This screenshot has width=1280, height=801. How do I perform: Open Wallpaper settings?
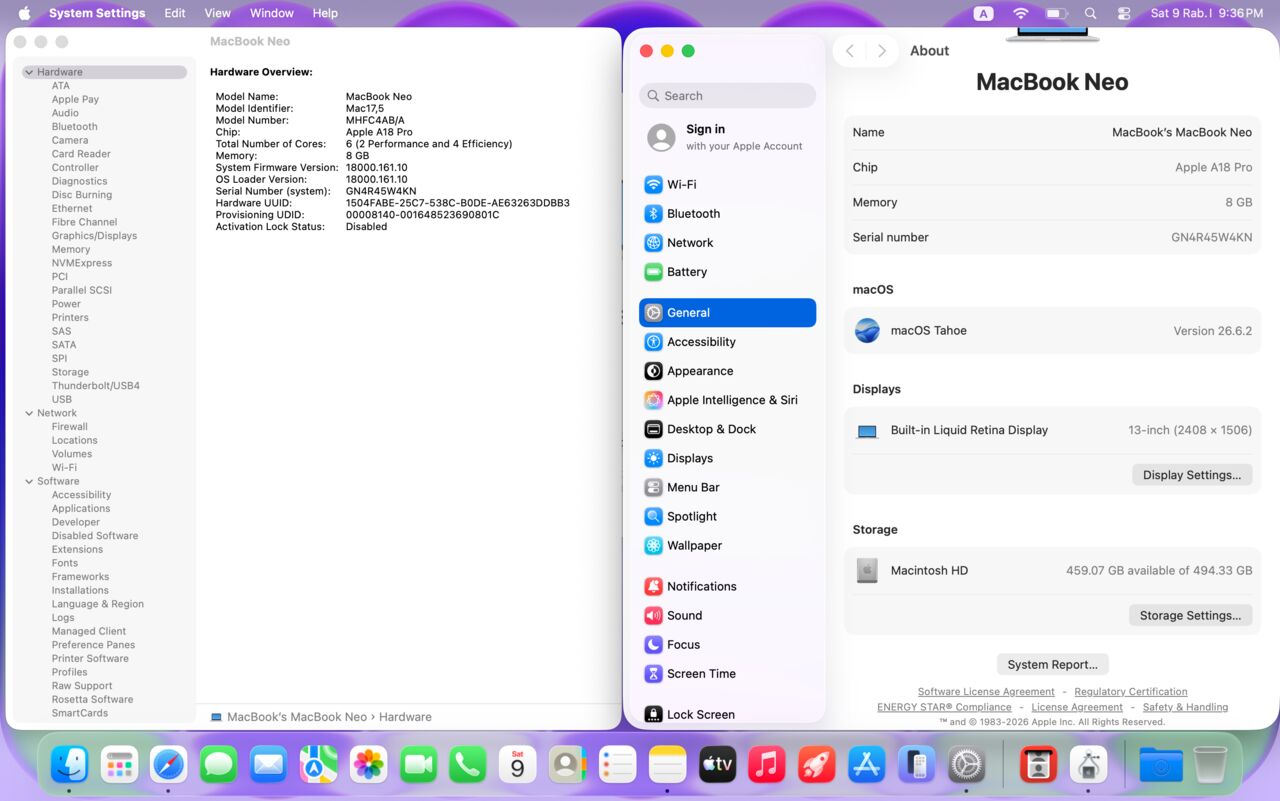tap(727, 544)
